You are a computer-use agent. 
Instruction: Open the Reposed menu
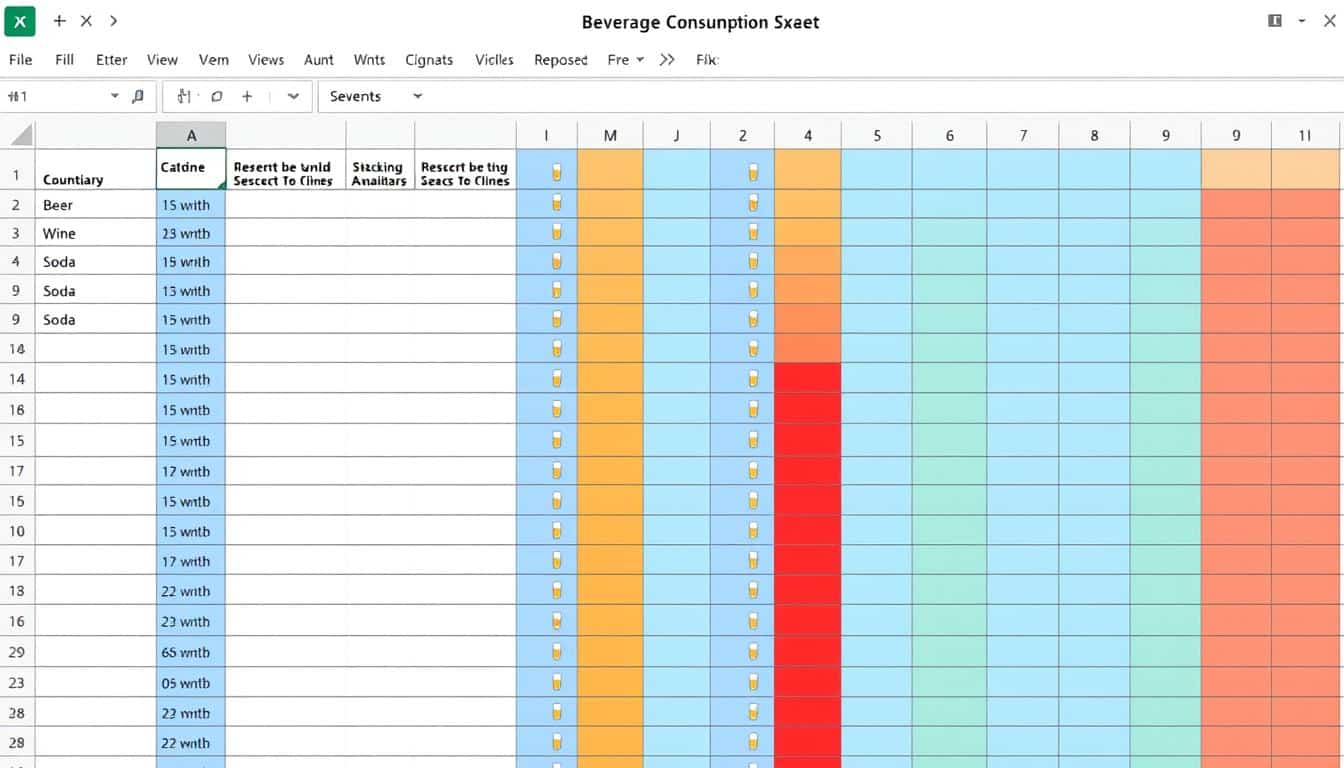[561, 60]
